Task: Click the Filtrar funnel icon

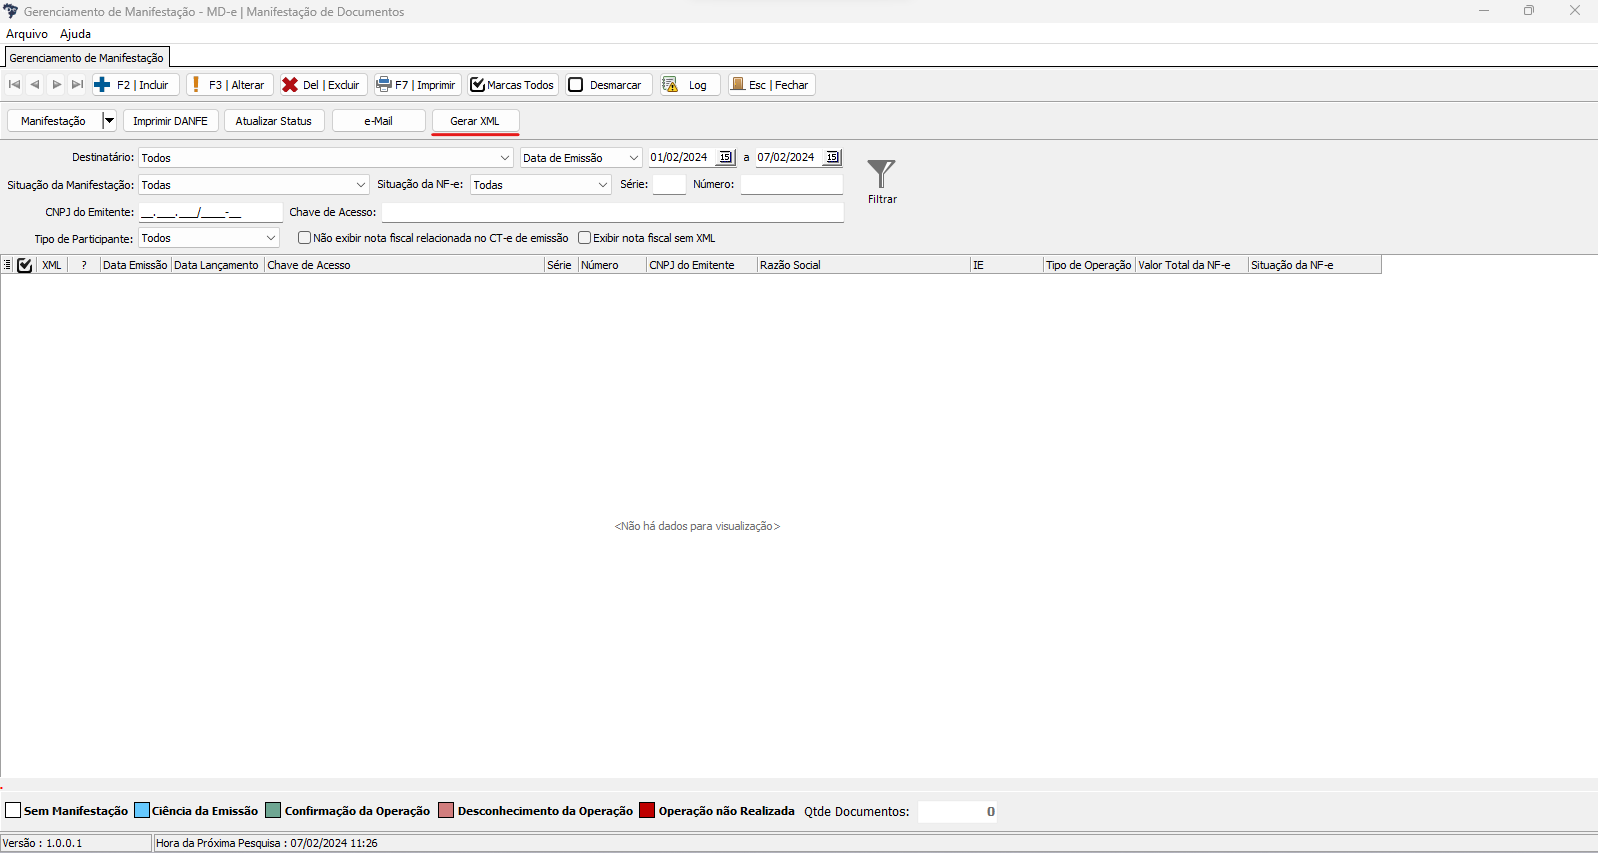Action: [x=881, y=175]
